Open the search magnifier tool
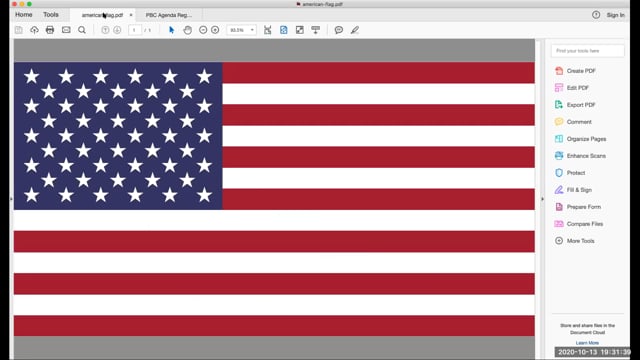640x360 pixels. [x=82, y=30]
